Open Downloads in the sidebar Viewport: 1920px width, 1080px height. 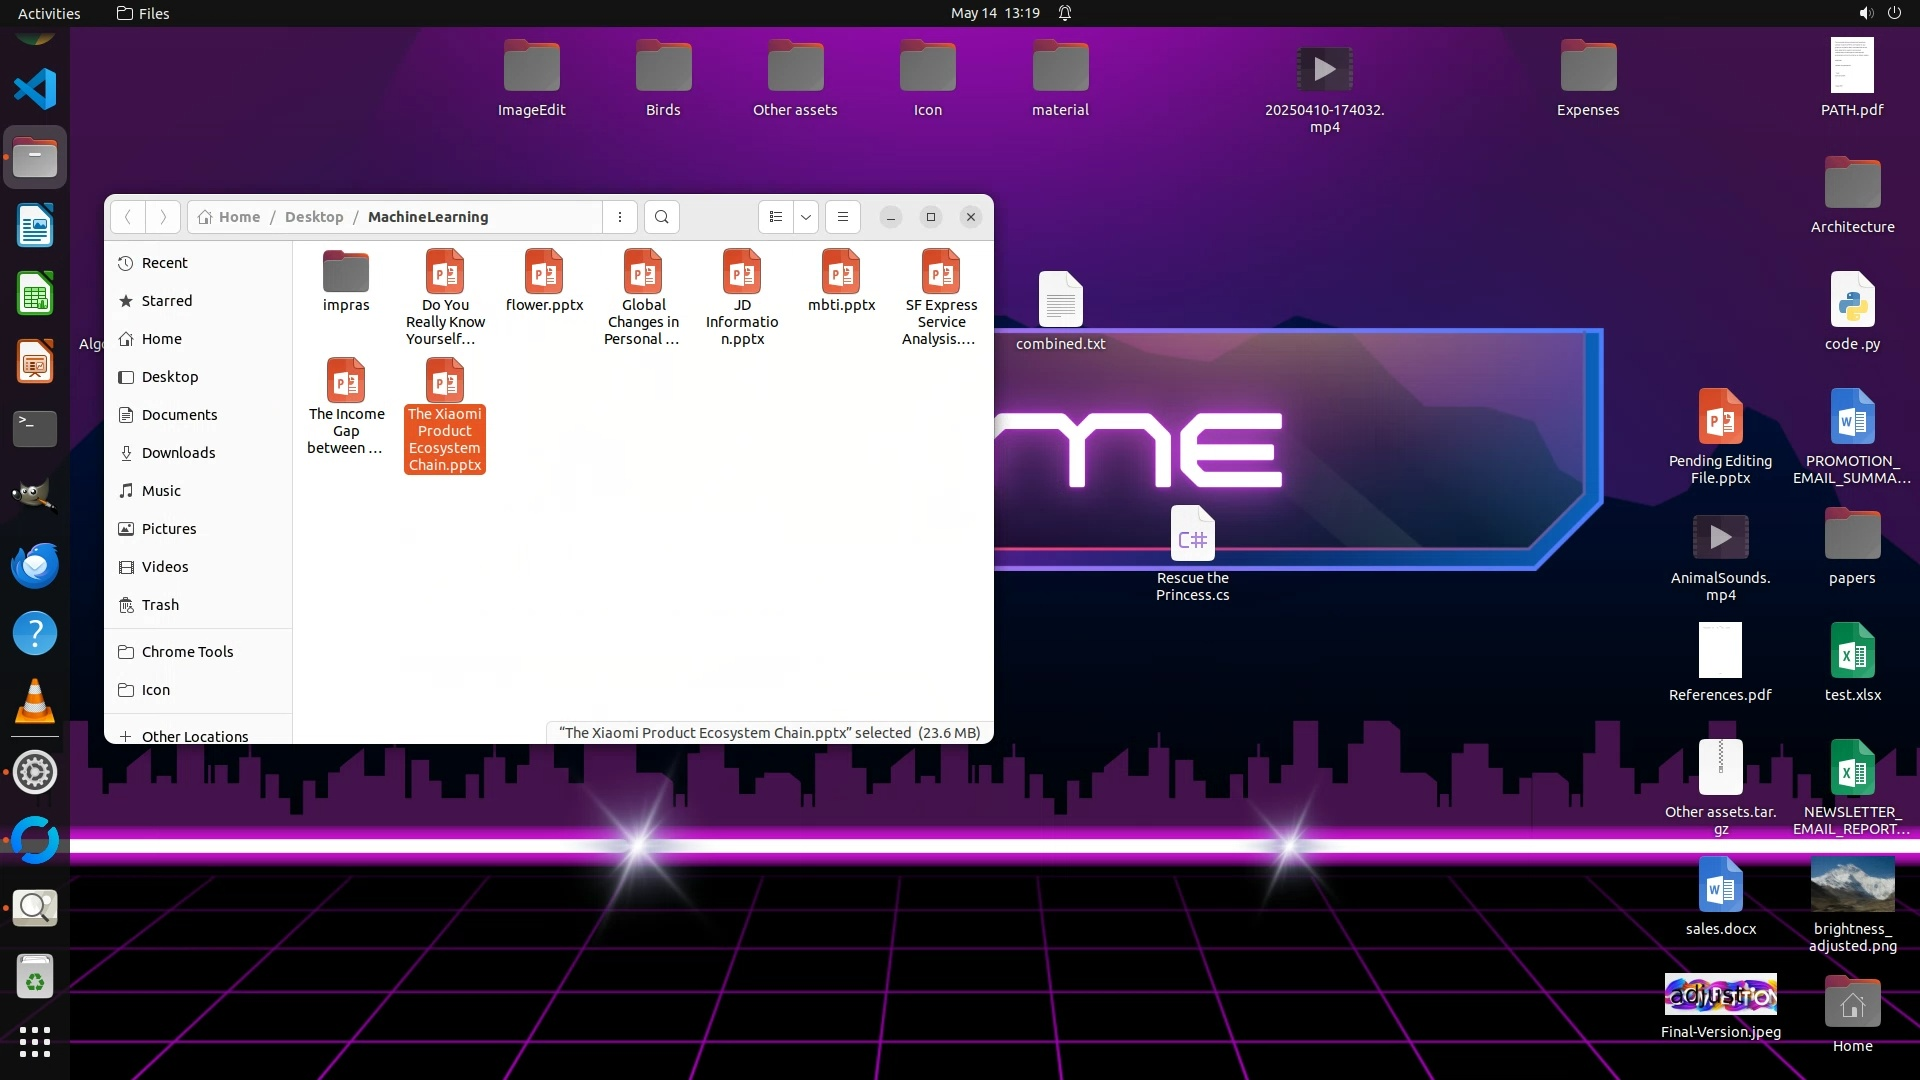point(178,453)
